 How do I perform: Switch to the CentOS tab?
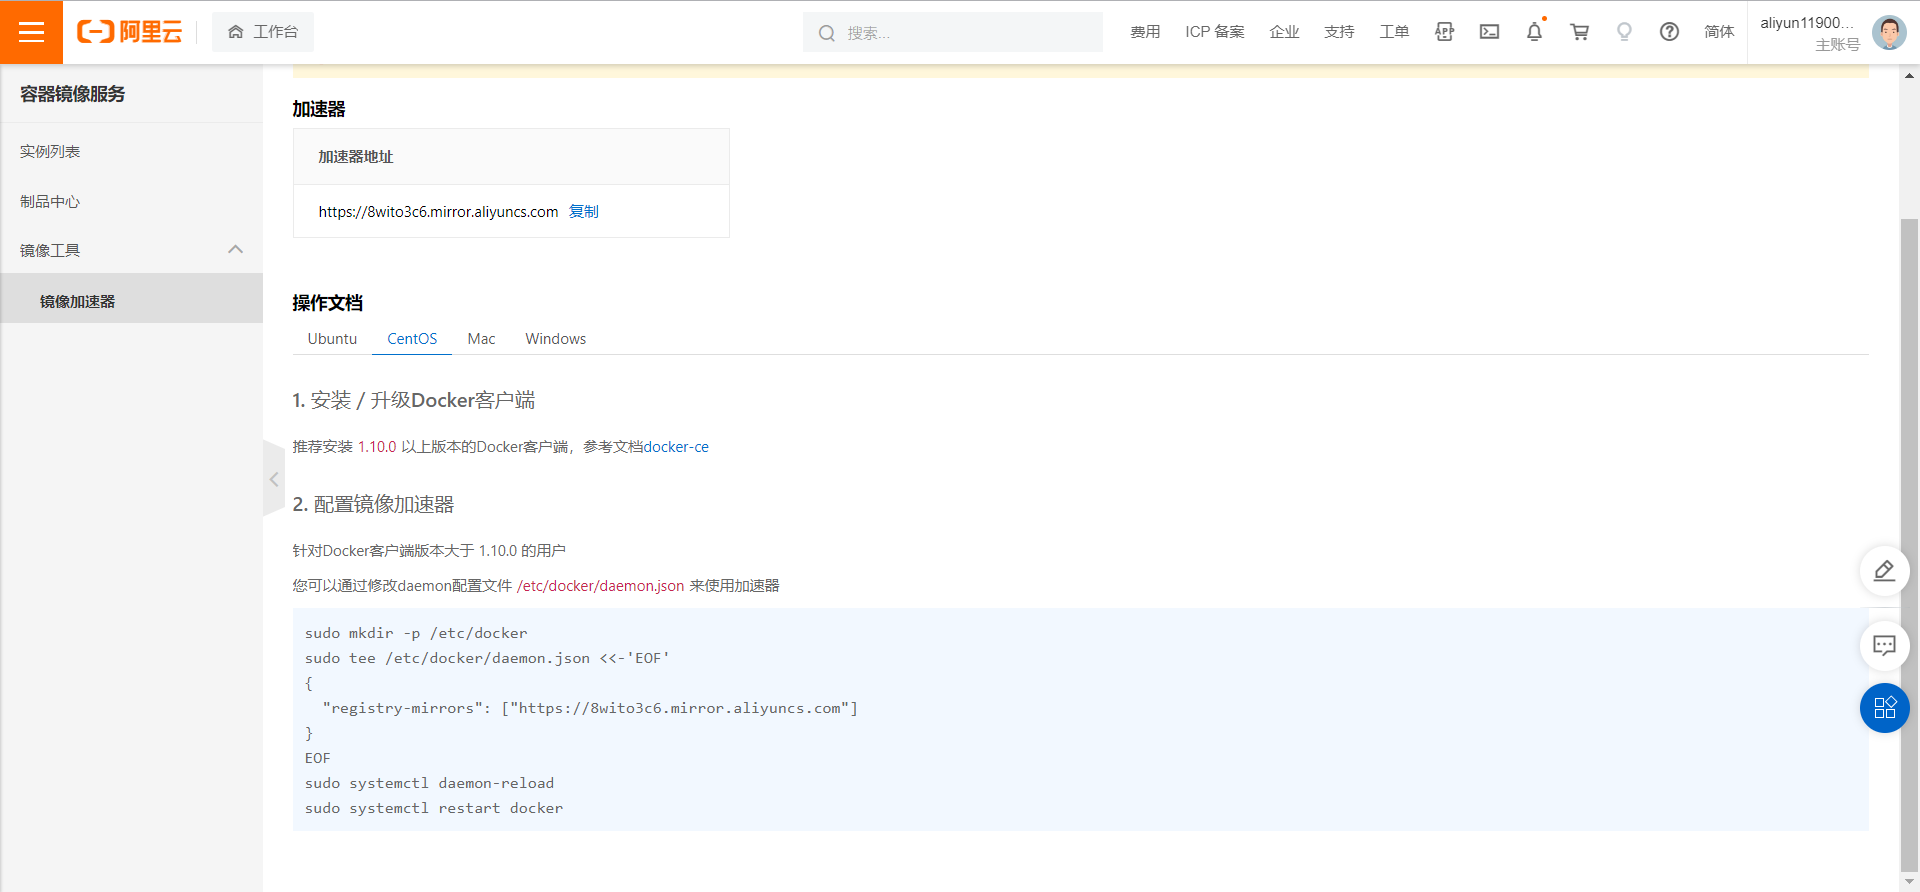(412, 338)
